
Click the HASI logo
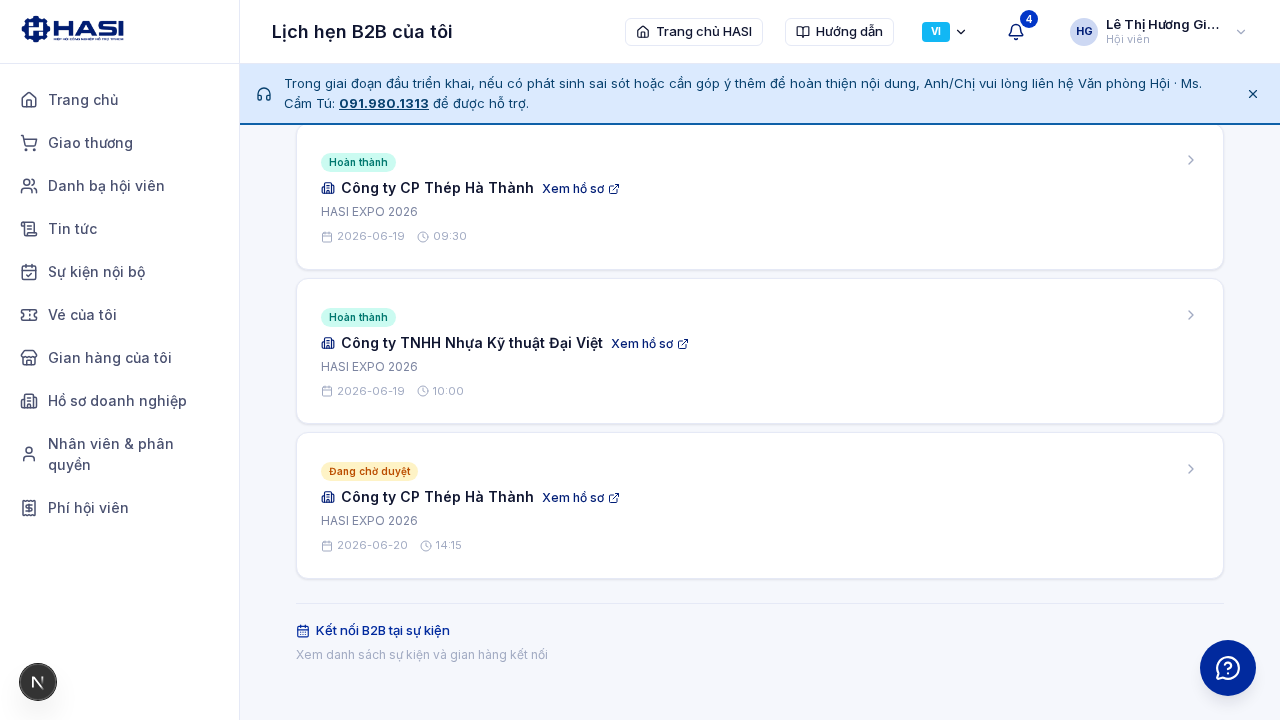coord(73,29)
